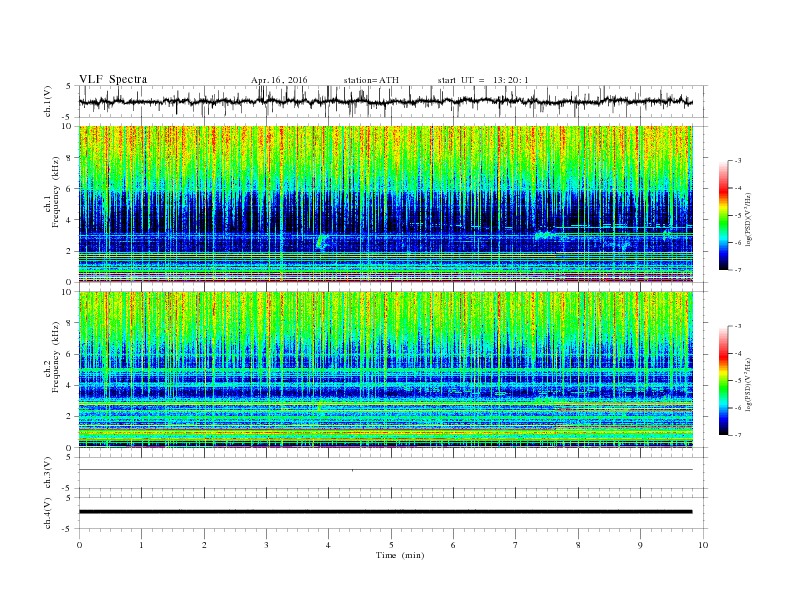Click the "4" kHz tick on ch.2 spectrogram axis
This screenshot has height=612, width=792.
pos(69,385)
